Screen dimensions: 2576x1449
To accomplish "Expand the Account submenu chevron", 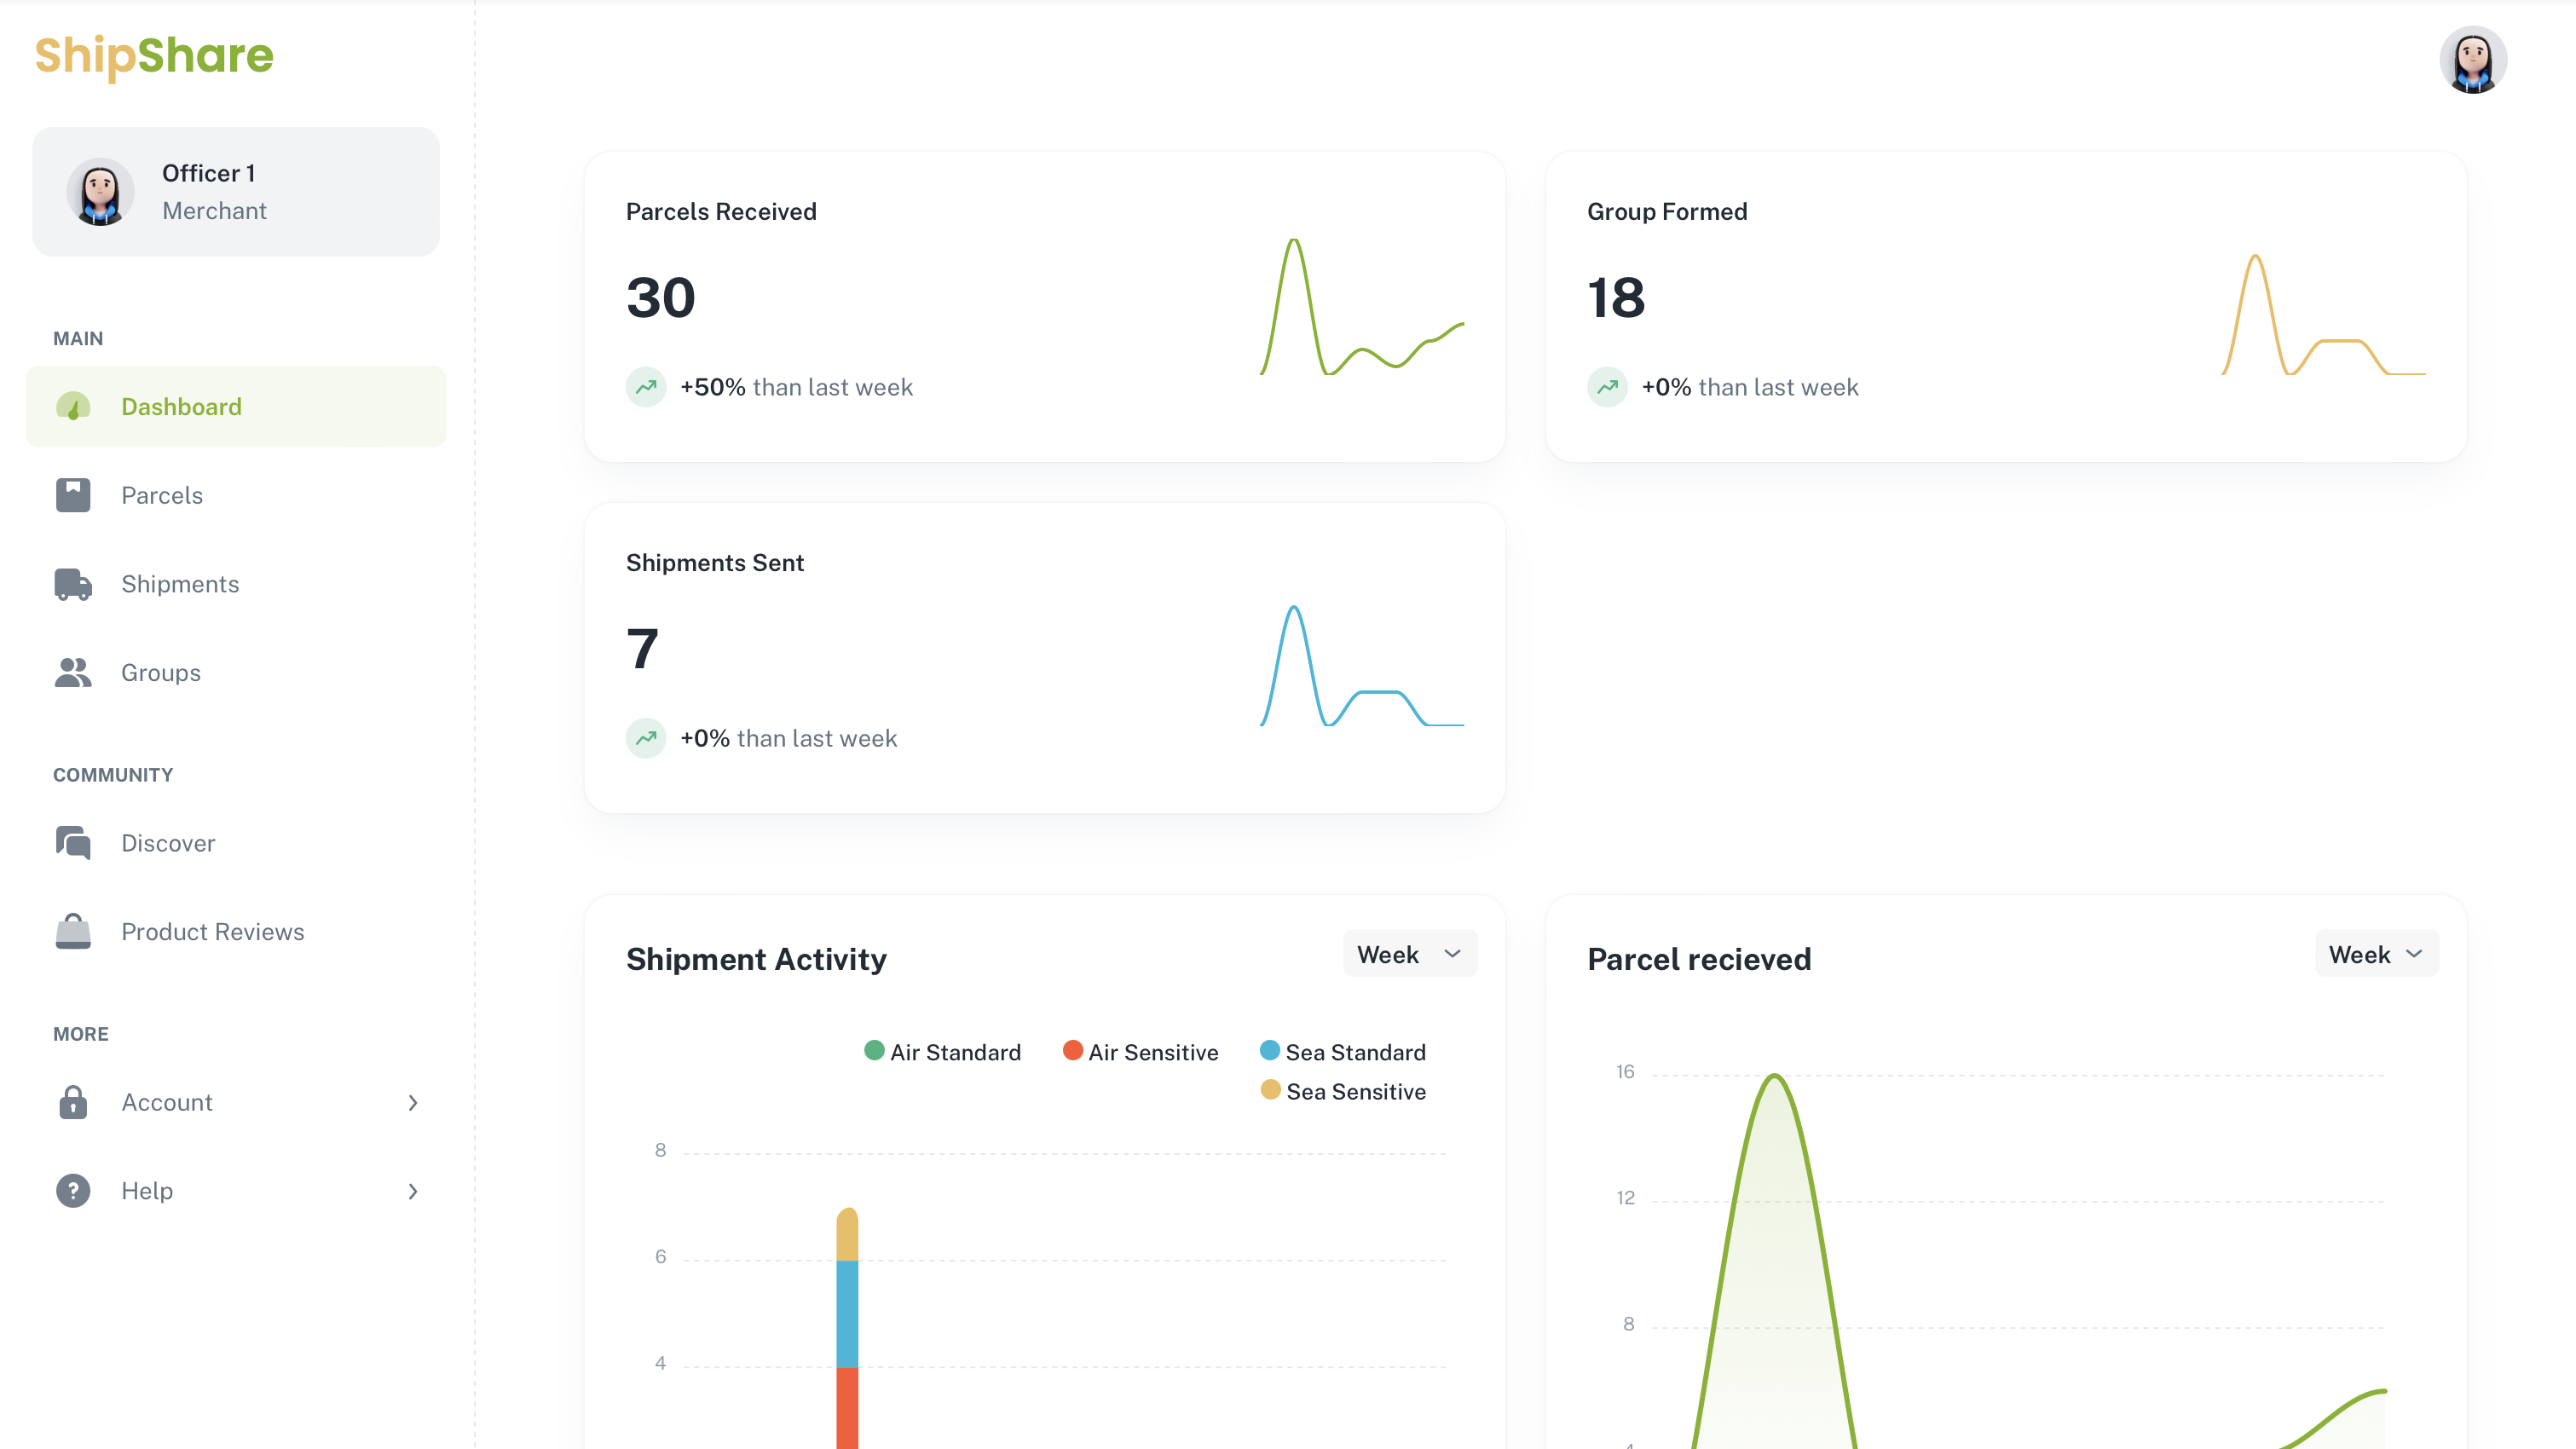I will (x=413, y=1102).
